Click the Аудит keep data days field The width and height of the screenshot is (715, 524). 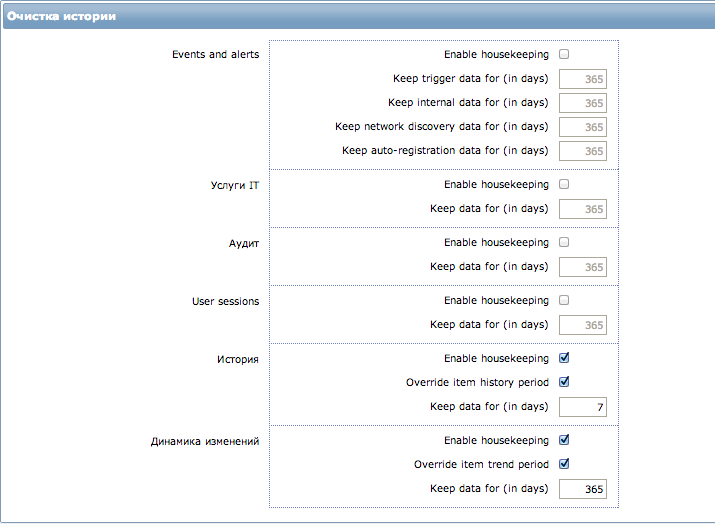click(x=583, y=267)
